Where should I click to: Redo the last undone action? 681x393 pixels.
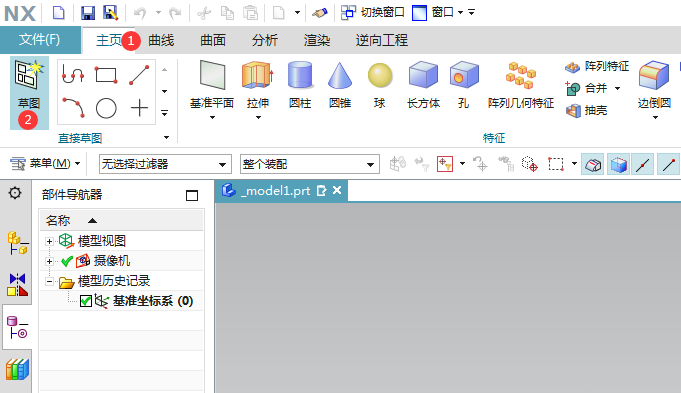pyautogui.click(x=175, y=13)
